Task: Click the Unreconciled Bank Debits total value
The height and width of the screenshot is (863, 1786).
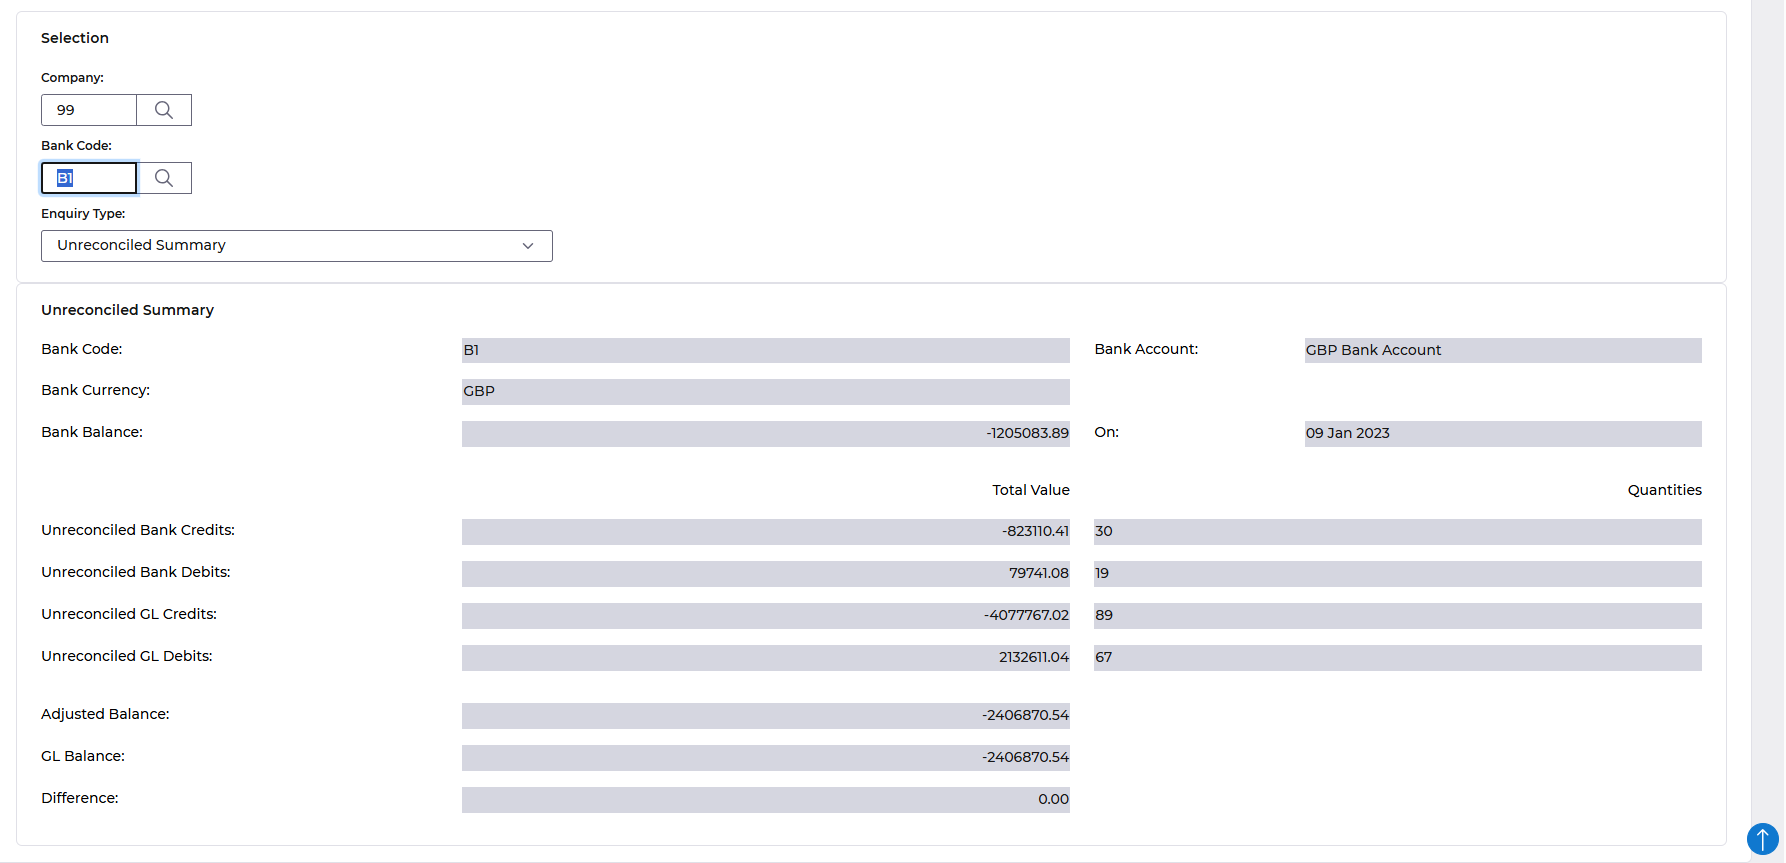Action: [765, 573]
